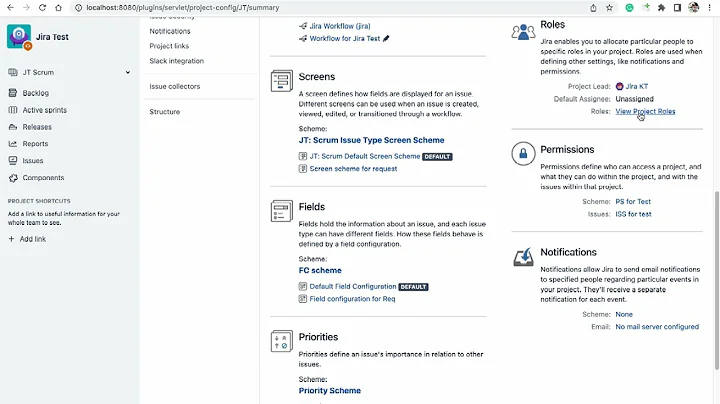
Task: Click the share page icon in address bar
Action: (593, 8)
